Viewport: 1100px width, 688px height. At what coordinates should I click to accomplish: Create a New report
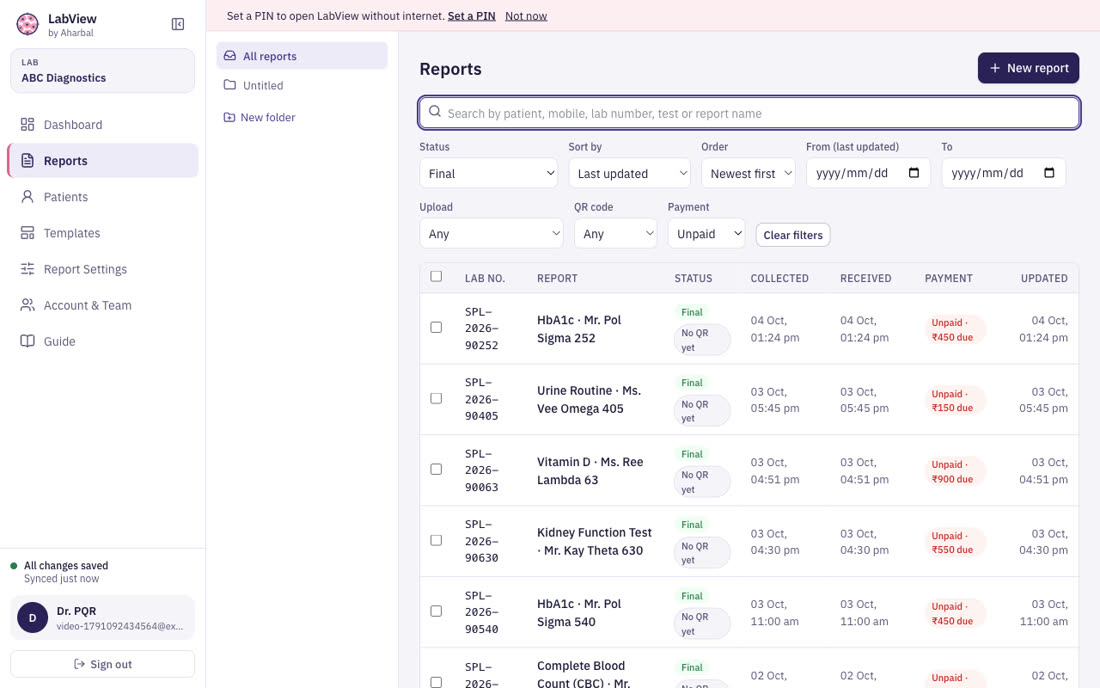[x=1028, y=68]
